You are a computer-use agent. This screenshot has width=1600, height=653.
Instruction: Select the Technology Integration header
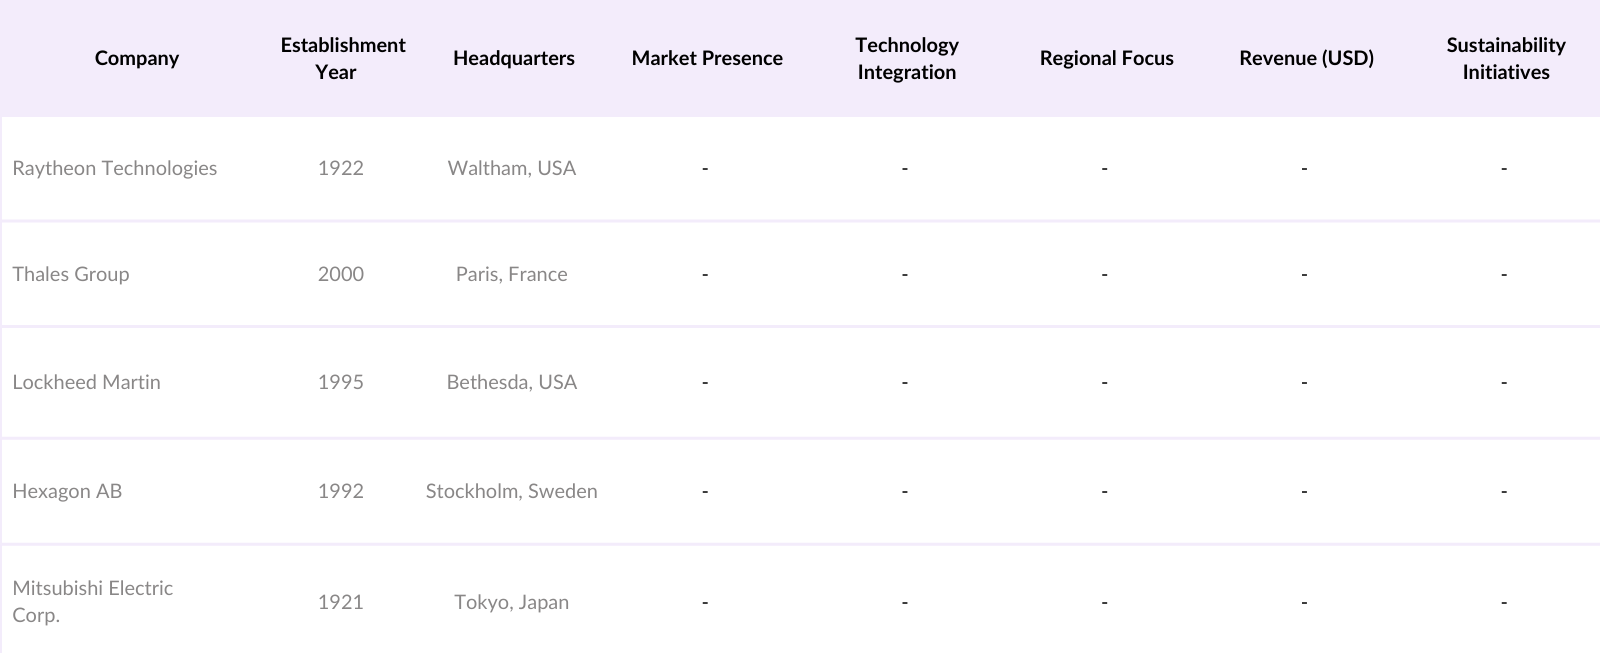point(906,58)
